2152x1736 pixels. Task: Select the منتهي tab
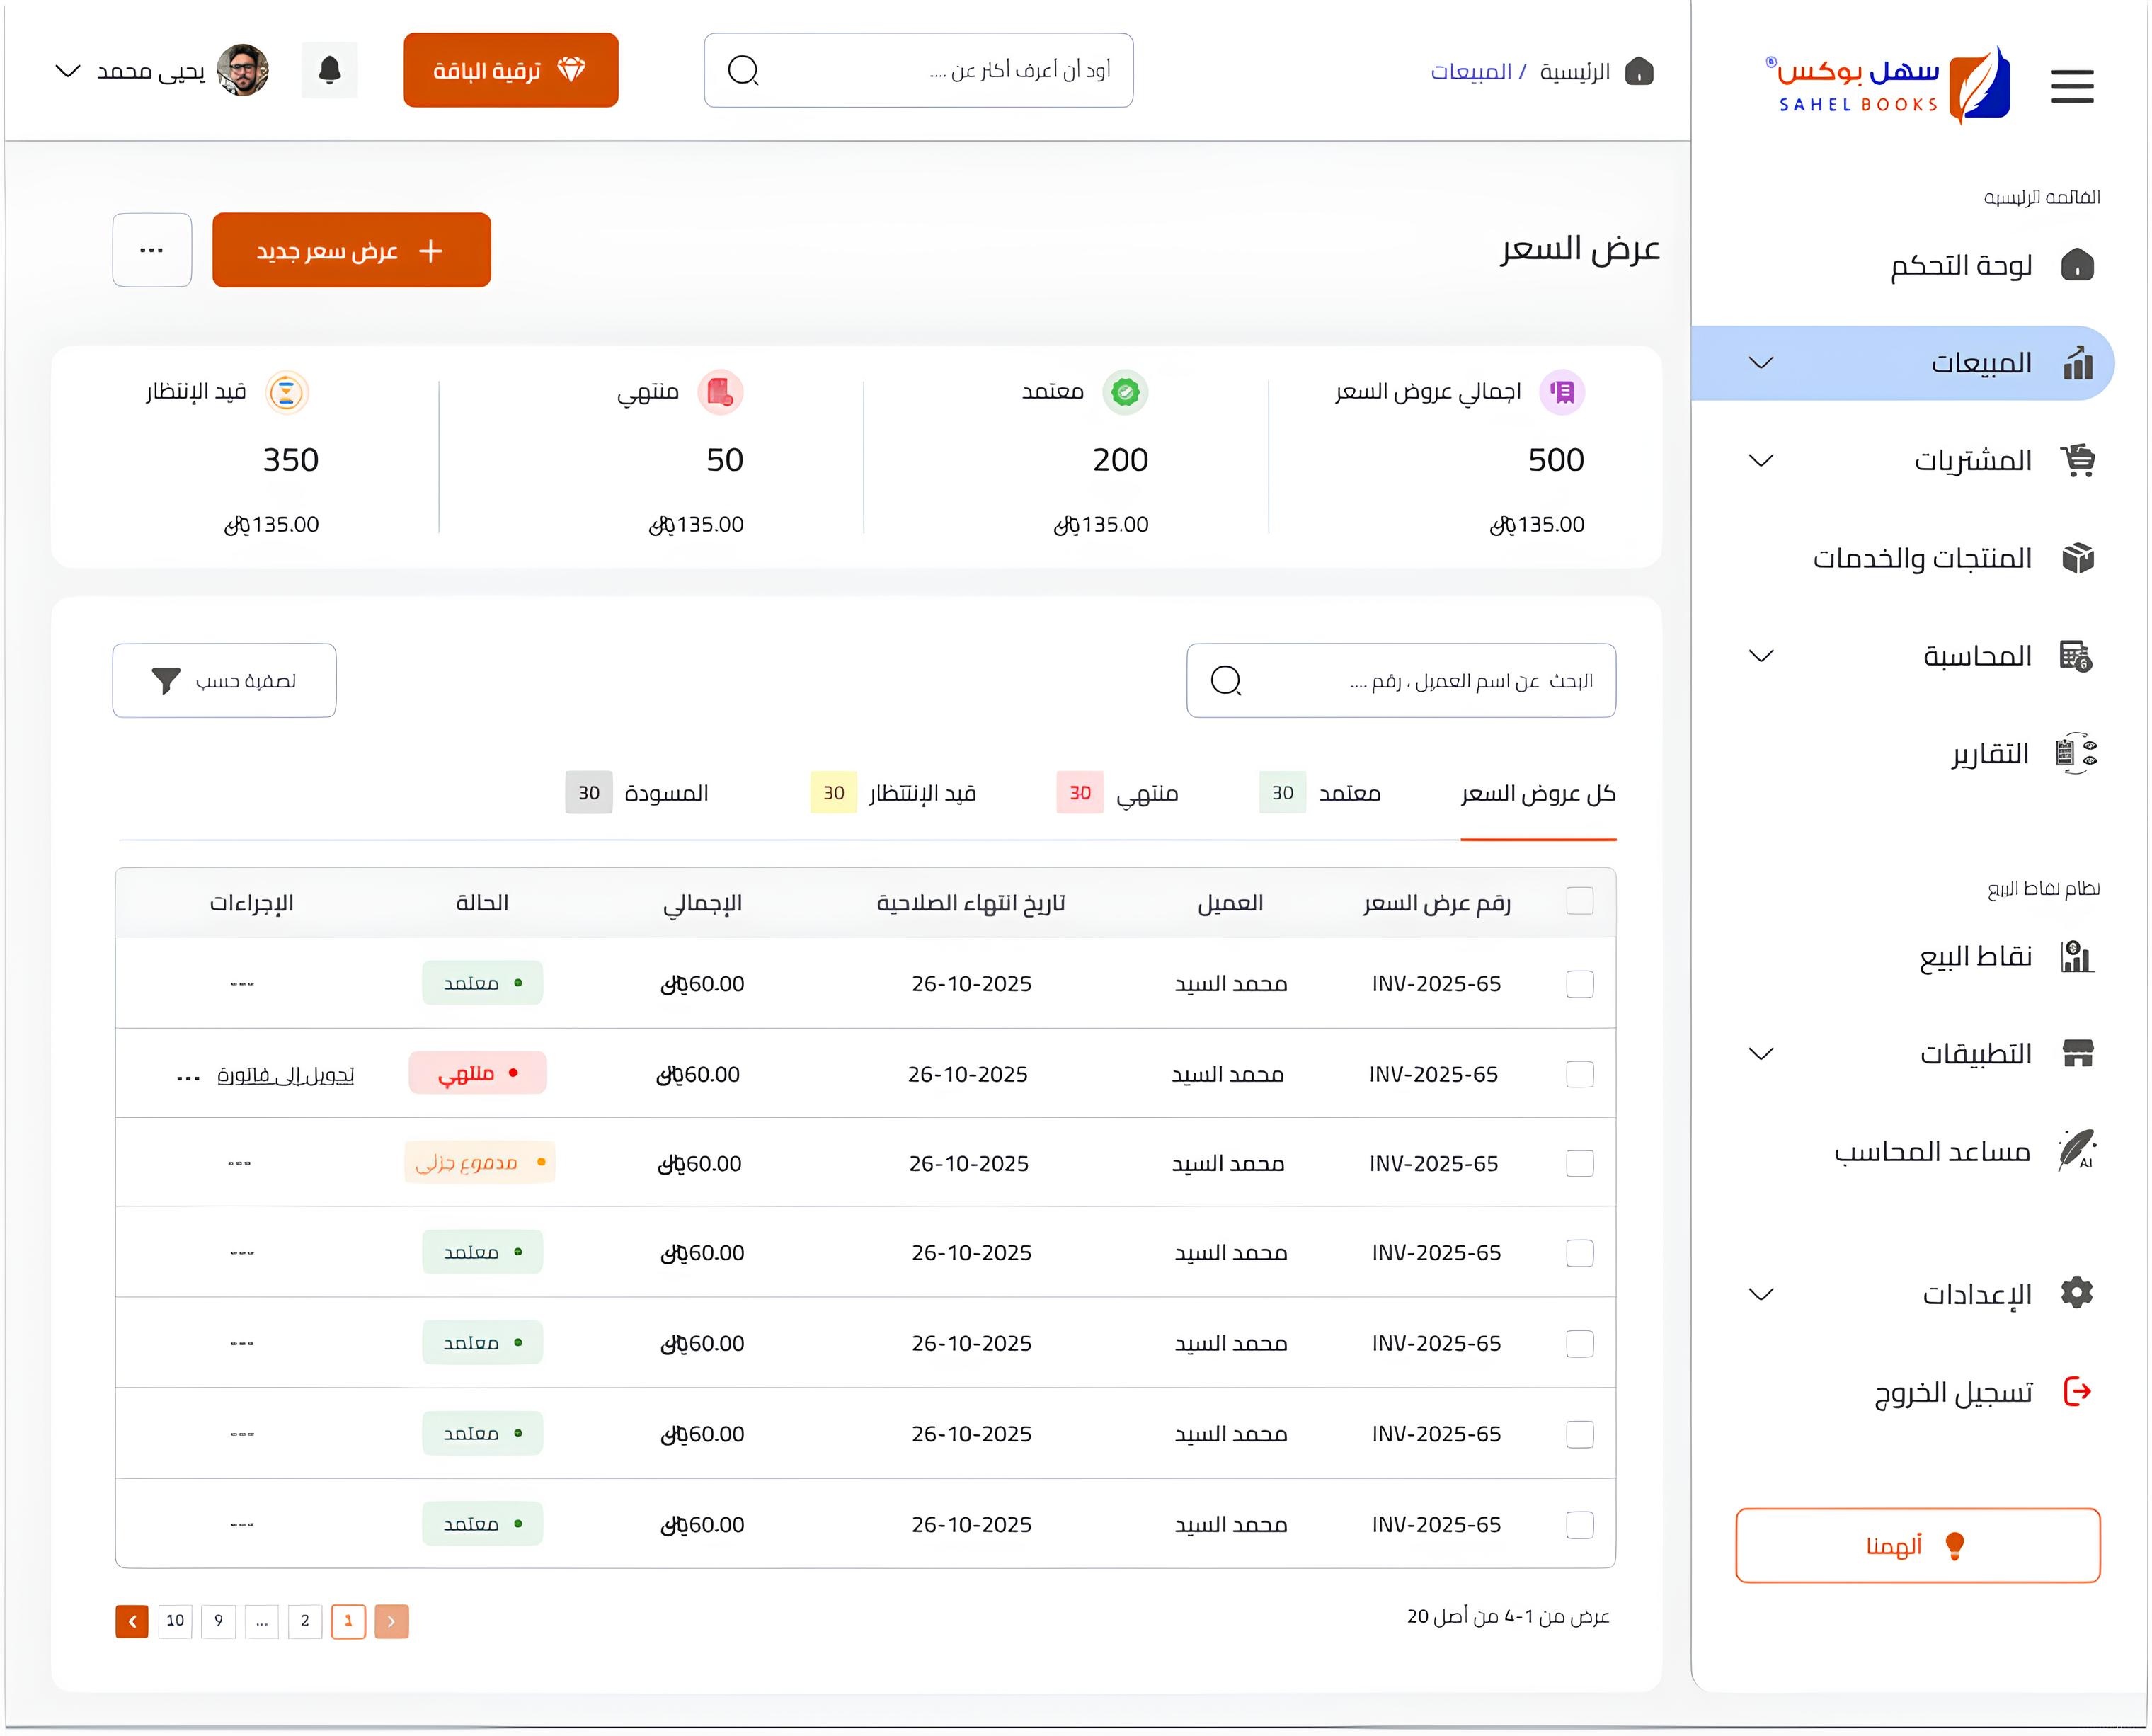[x=1117, y=793]
